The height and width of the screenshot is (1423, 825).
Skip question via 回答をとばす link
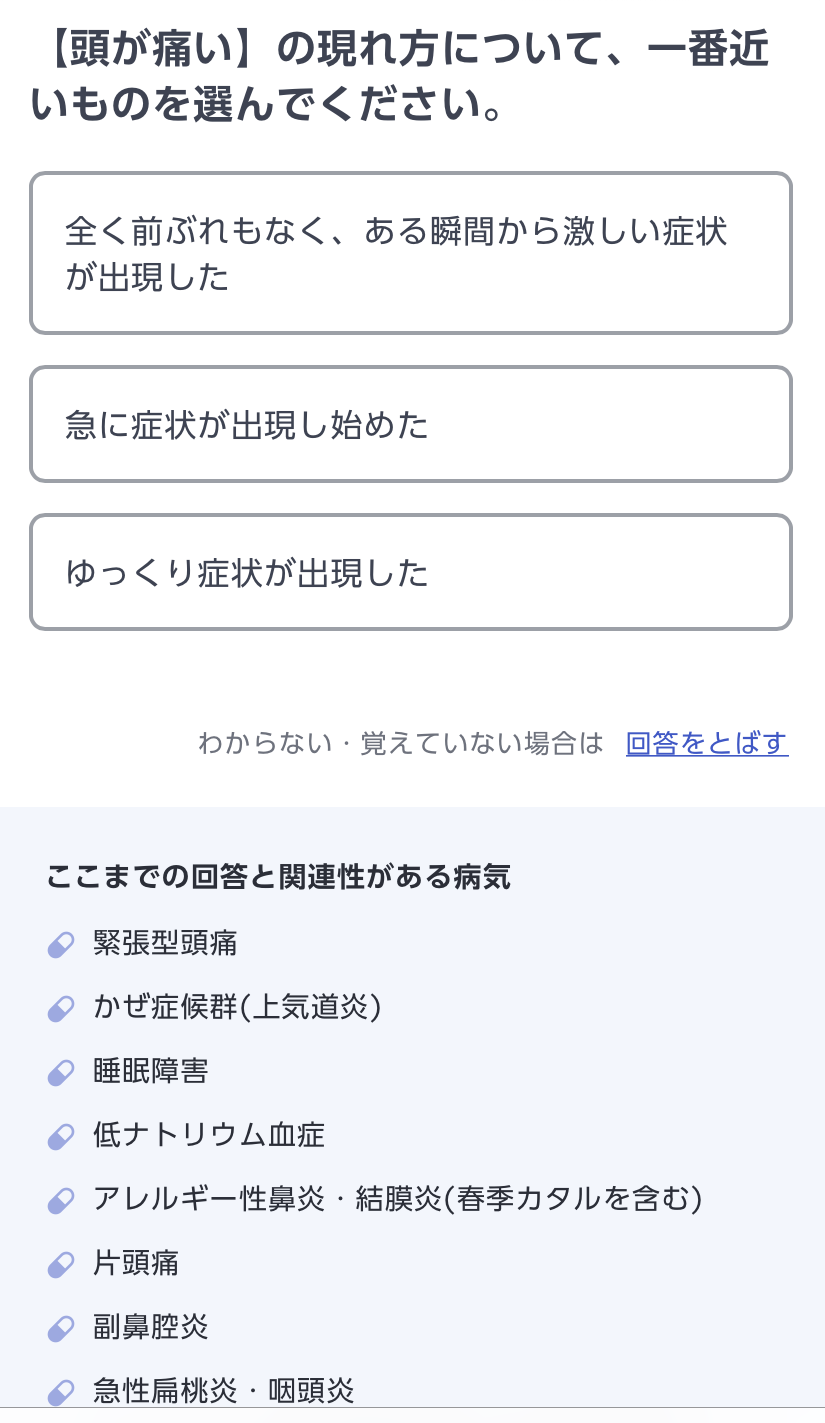coord(706,743)
